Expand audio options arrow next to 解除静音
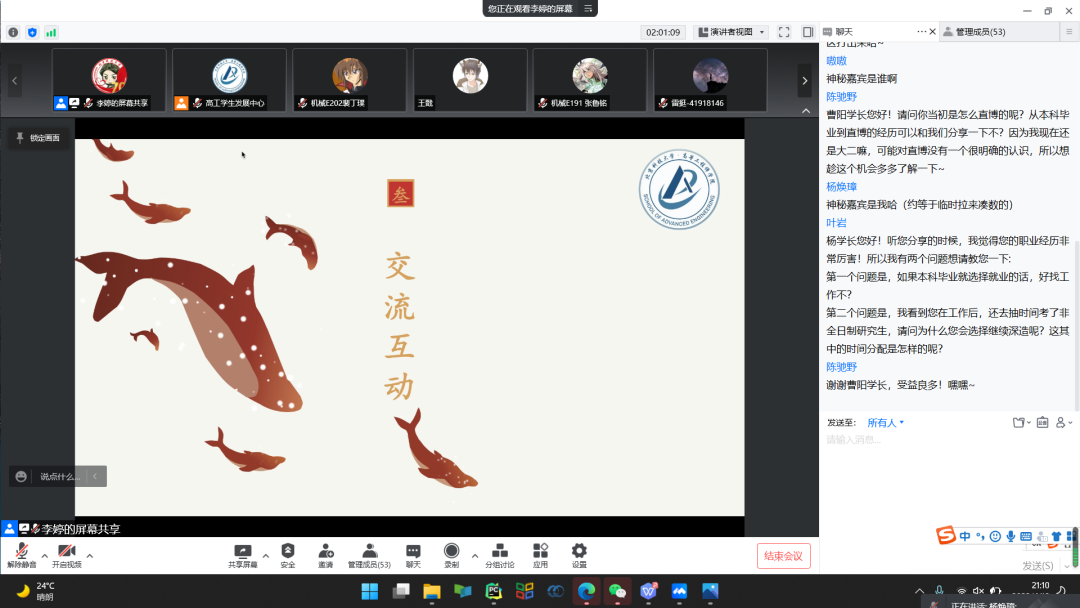This screenshot has width=1080, height=608. tap(44, 555)
